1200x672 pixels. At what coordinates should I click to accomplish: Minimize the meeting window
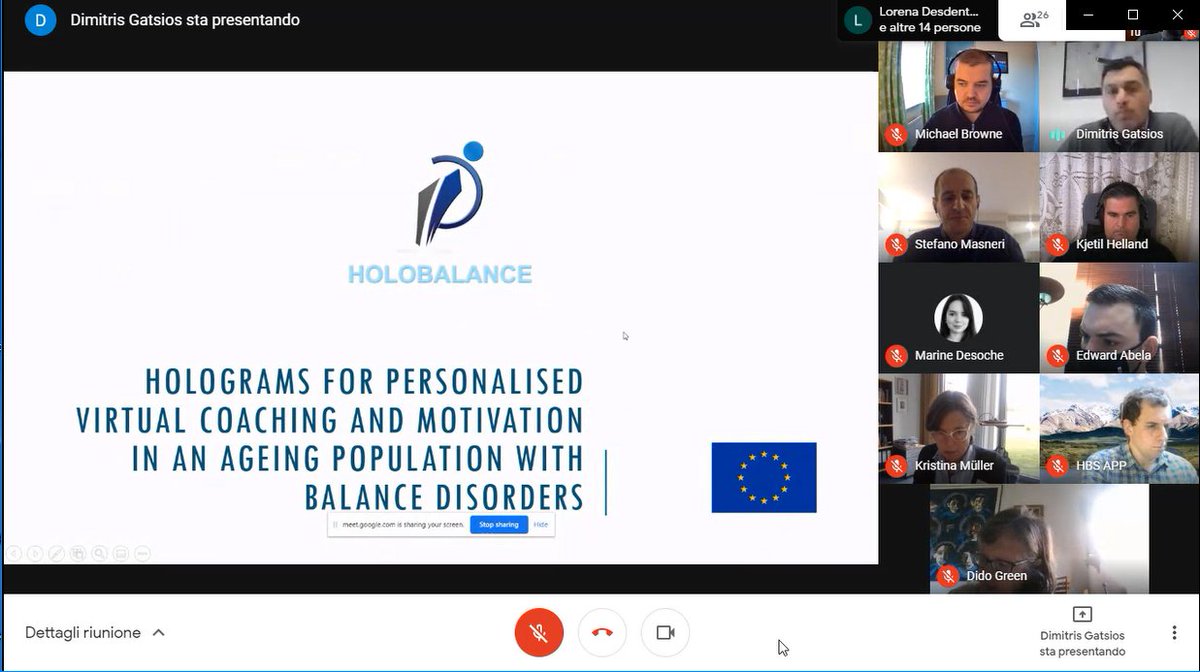tap(1088, 14)
